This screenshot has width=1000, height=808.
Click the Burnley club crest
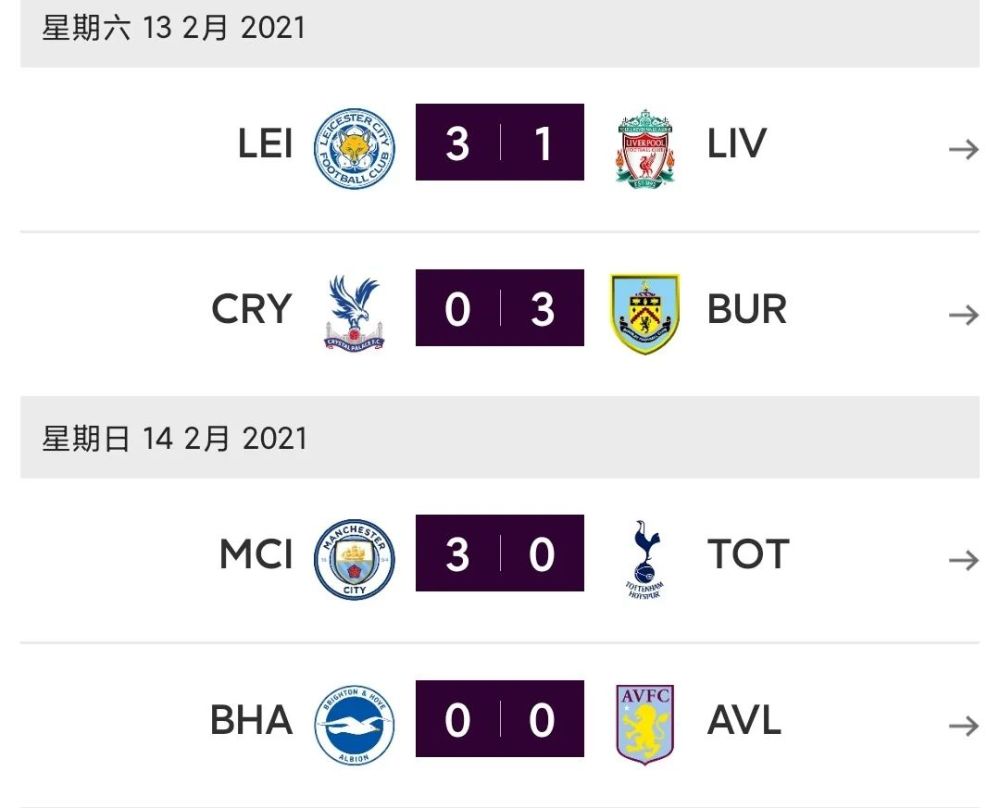click(x=645, y=314)
